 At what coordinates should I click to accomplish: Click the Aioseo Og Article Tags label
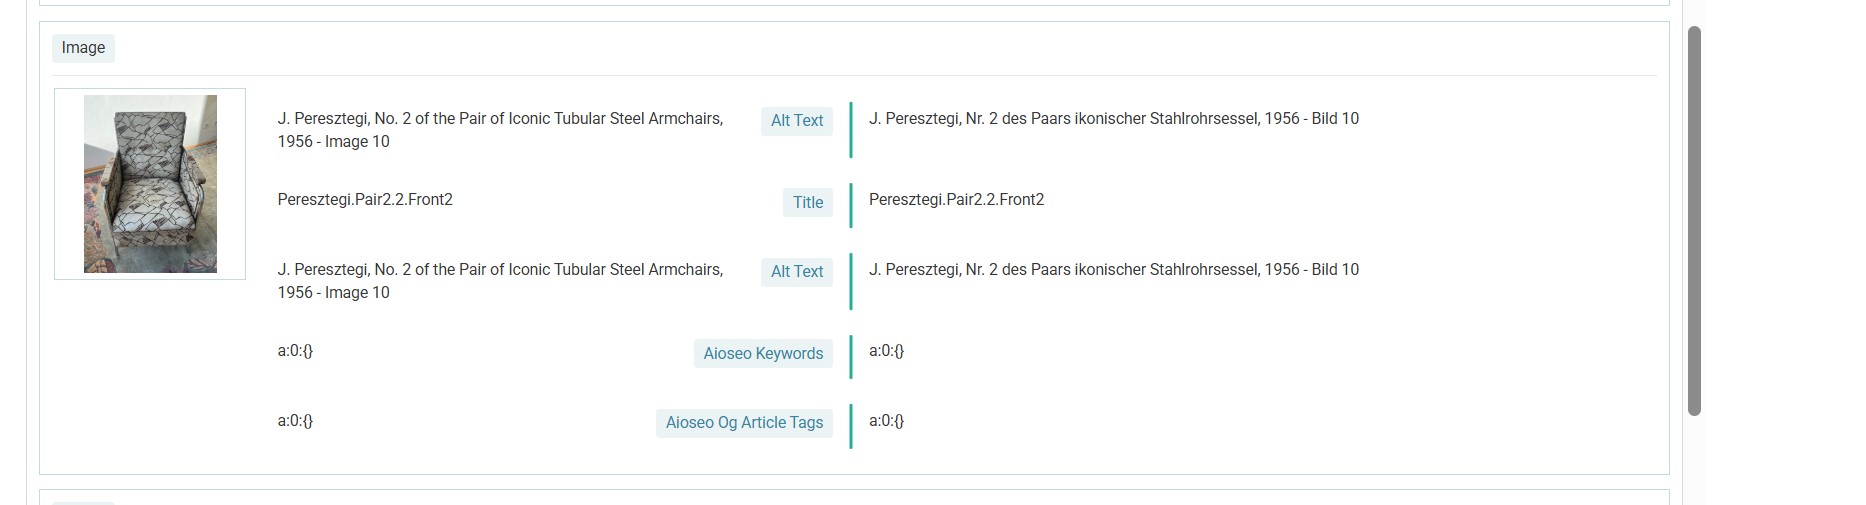pos(744,423)
